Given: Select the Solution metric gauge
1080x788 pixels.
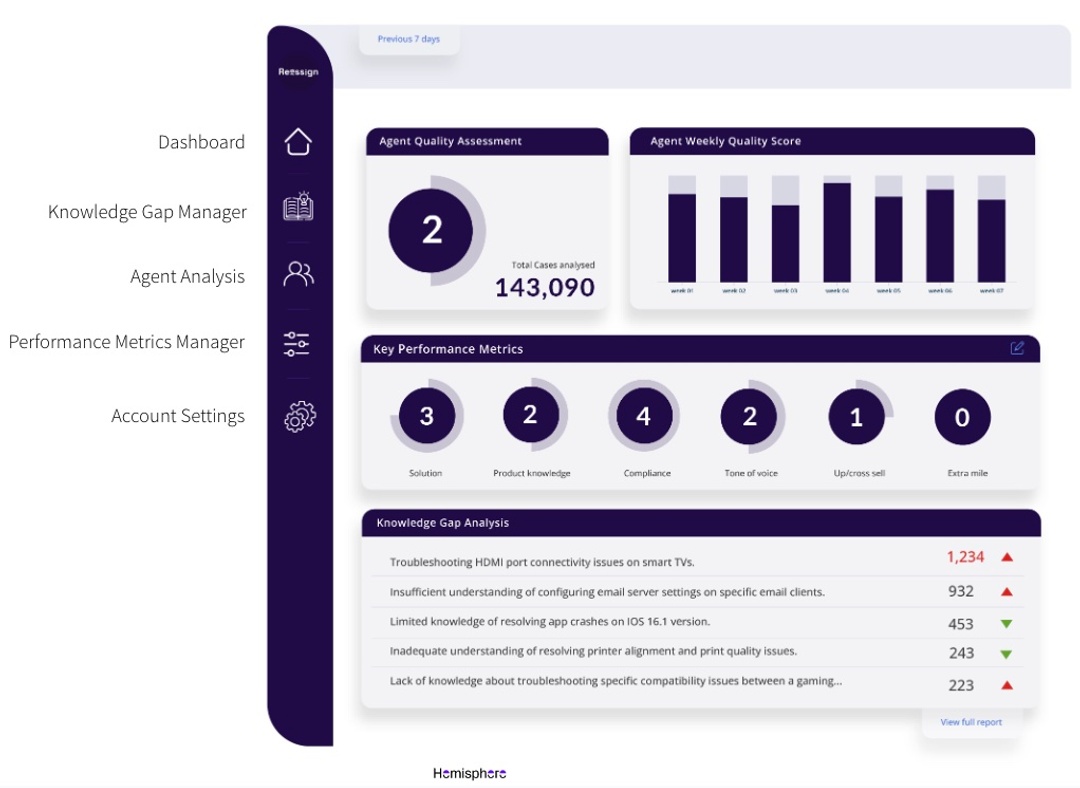Looking at the screenshot, I should 427,416.
